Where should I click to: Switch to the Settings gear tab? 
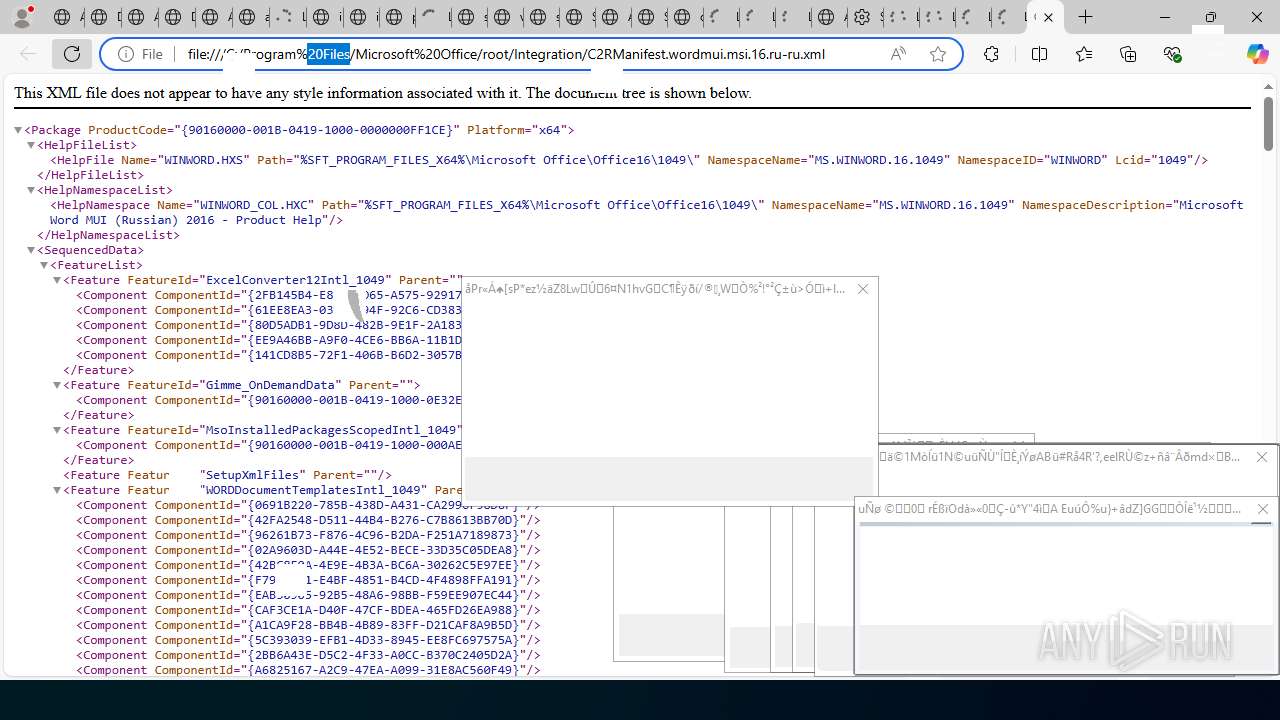coord(862,17)
